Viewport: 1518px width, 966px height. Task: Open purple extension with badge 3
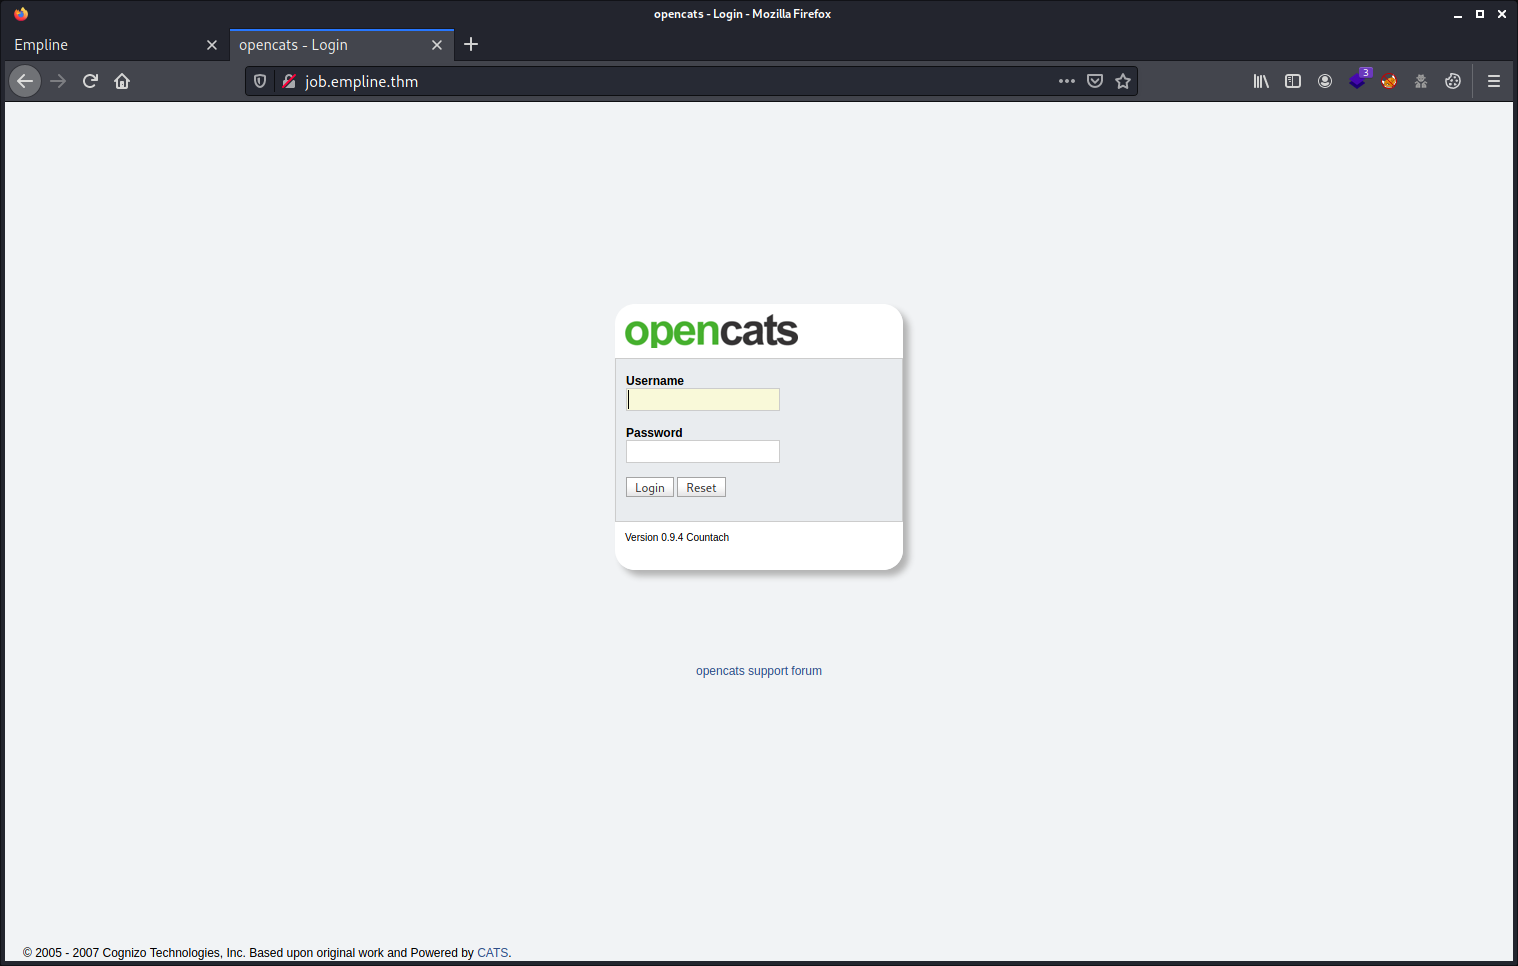click(x=1358, y=80)
